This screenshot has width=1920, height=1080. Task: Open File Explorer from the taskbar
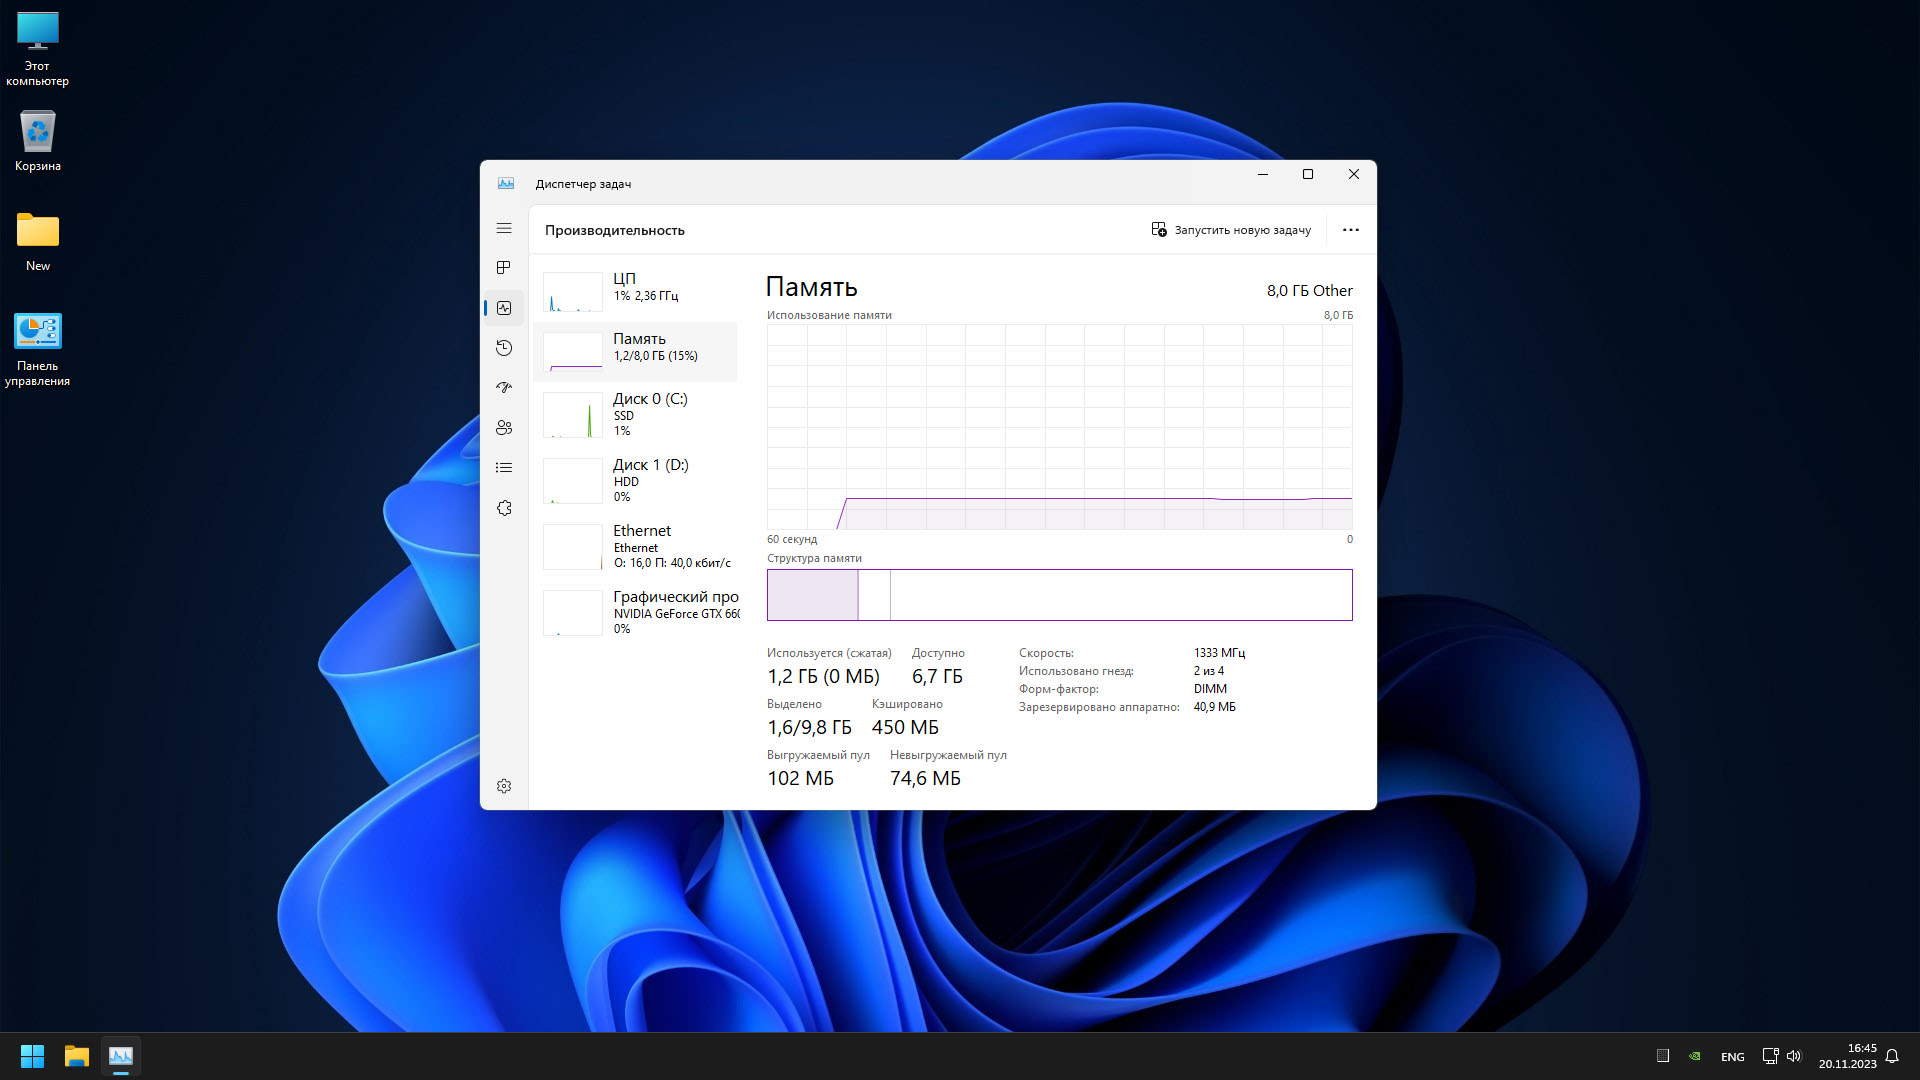pyautogui.click(x=77, y=1056)
